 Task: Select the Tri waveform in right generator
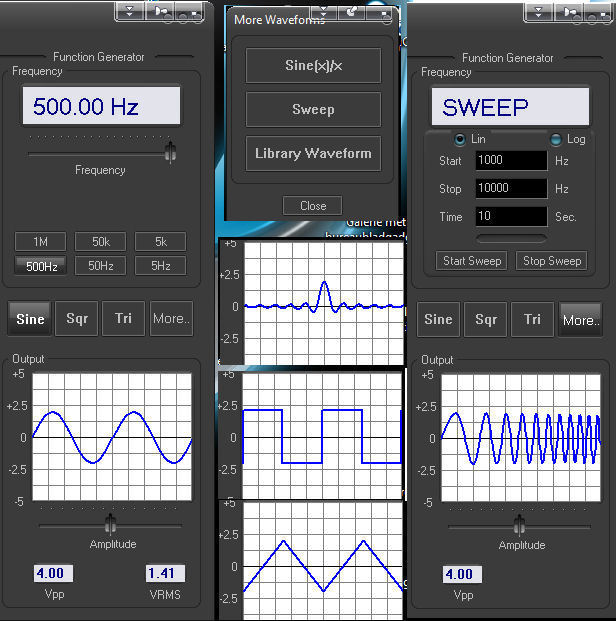tap(532, 320)
